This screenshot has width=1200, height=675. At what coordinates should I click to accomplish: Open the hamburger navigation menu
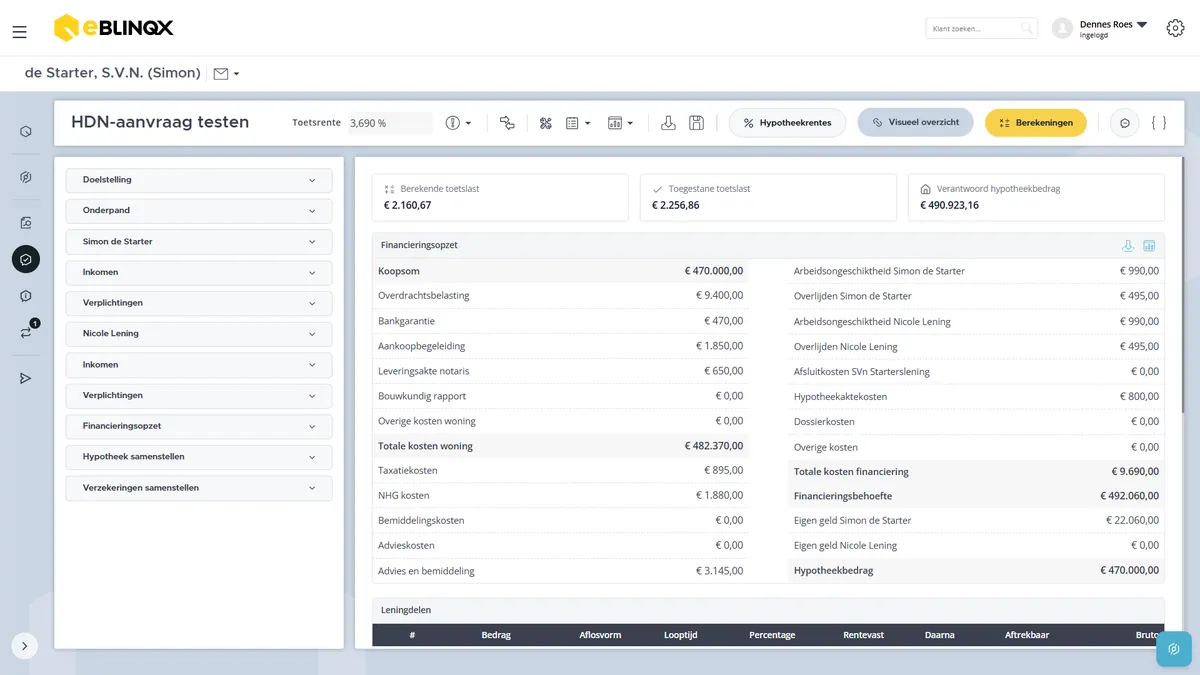[x=20, y=32]
